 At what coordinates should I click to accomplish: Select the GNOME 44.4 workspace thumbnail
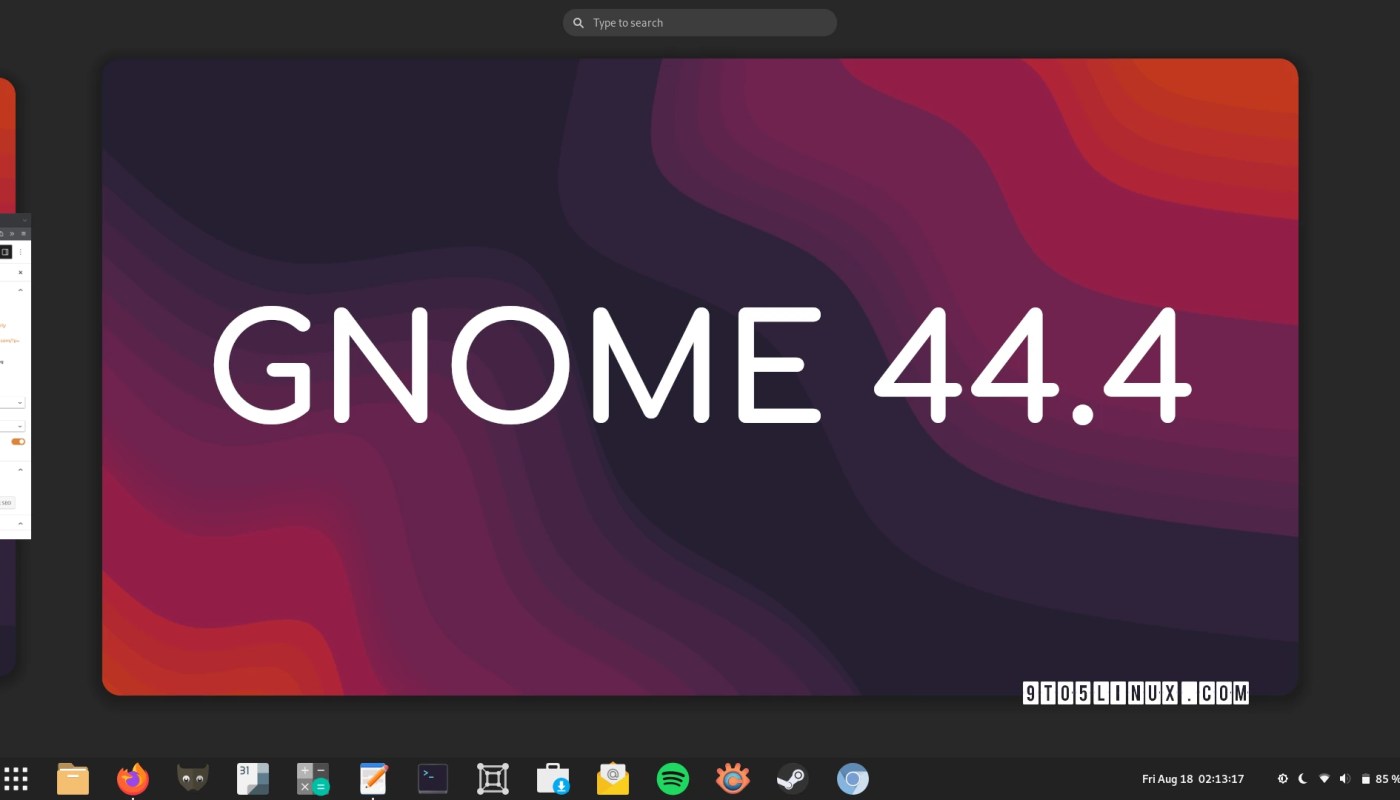700,377
